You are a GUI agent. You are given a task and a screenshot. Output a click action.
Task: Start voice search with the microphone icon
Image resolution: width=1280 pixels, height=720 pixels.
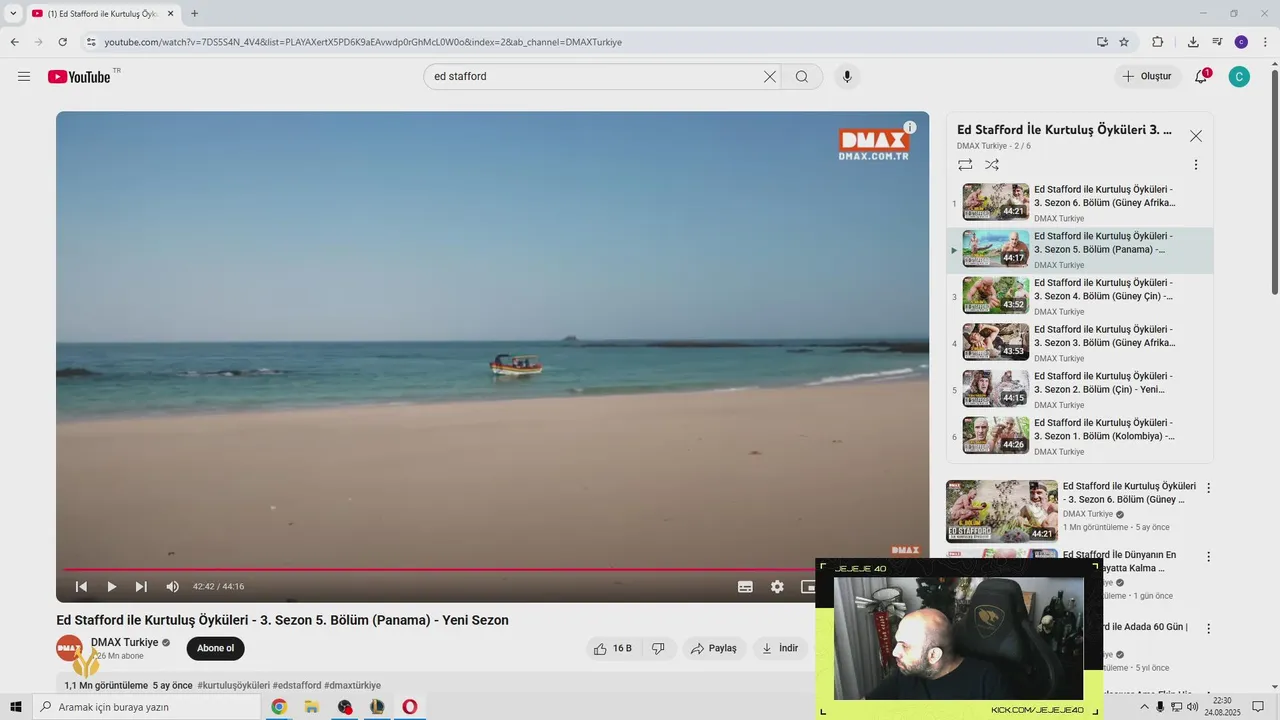pos(847,77)
